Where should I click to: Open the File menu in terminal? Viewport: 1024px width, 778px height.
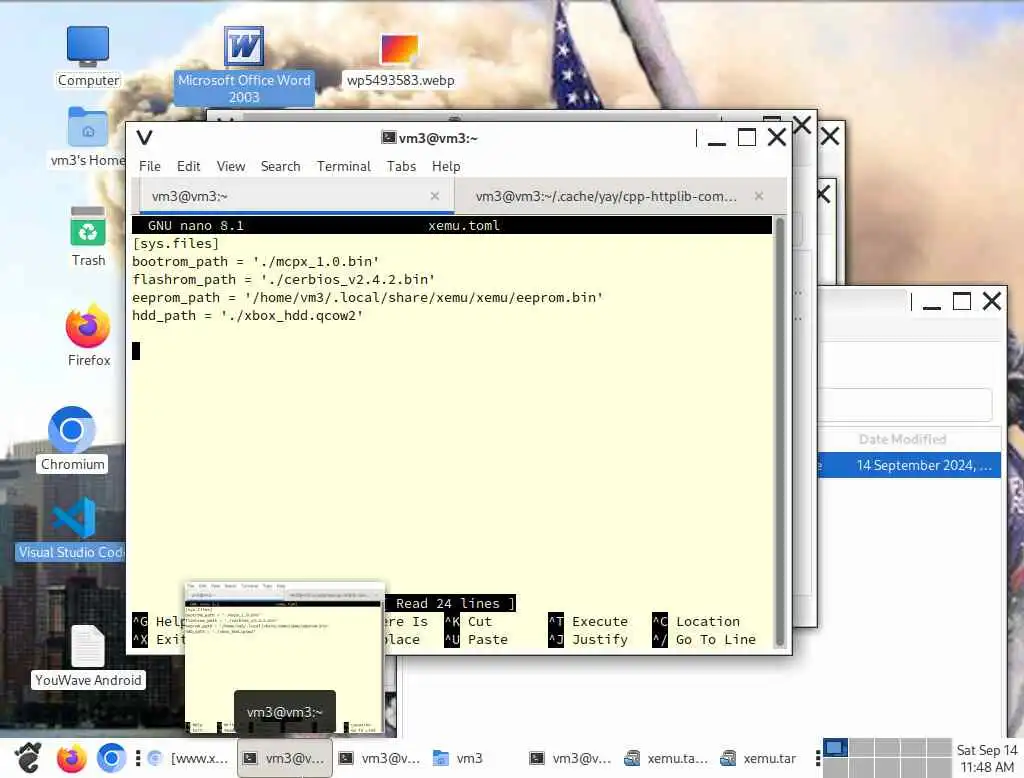[x=150, y=167]
